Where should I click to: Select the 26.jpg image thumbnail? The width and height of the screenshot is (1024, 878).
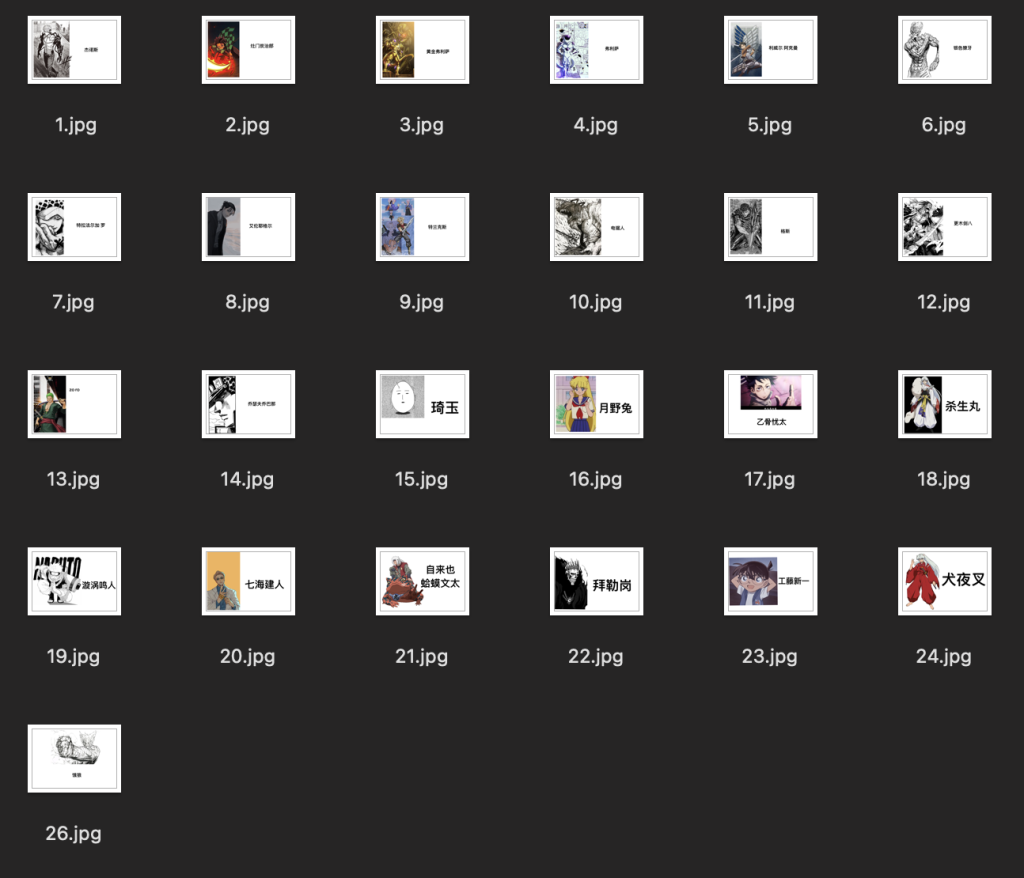point(74,758)
